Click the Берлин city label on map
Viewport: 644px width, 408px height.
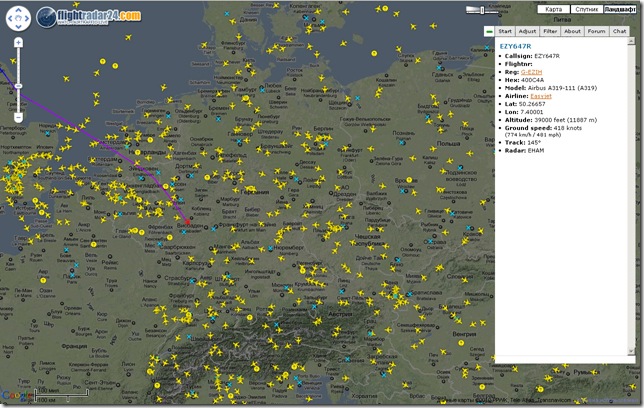(x=323, y=129)
